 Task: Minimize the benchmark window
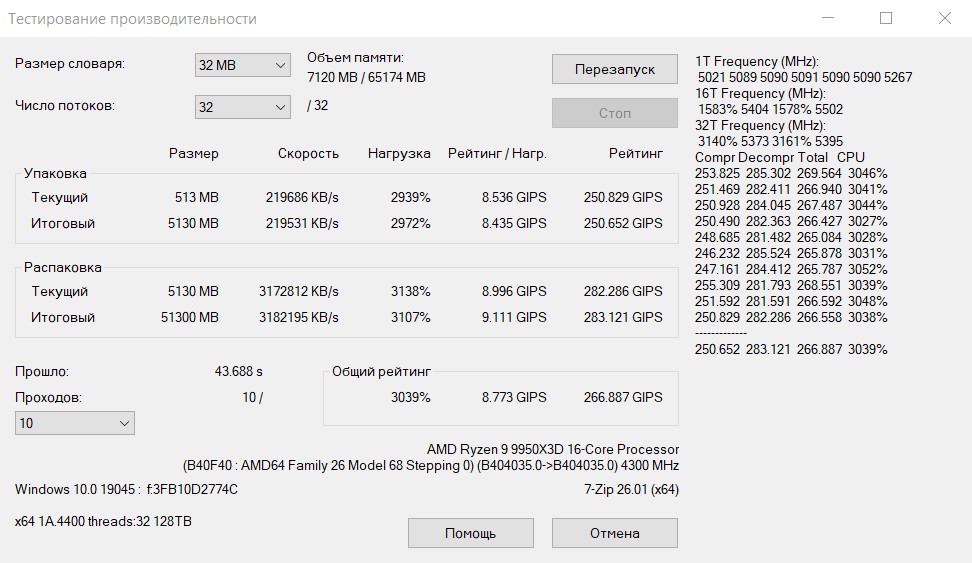[828, 18]
